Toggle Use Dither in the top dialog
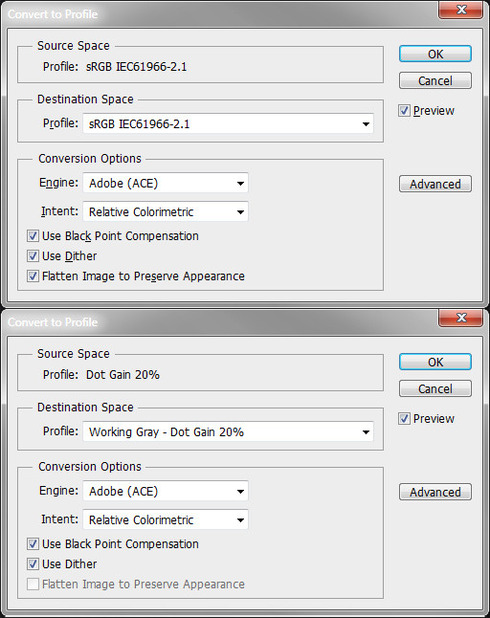The width and height of the screenshot is (490, 618). click(33, 256)
